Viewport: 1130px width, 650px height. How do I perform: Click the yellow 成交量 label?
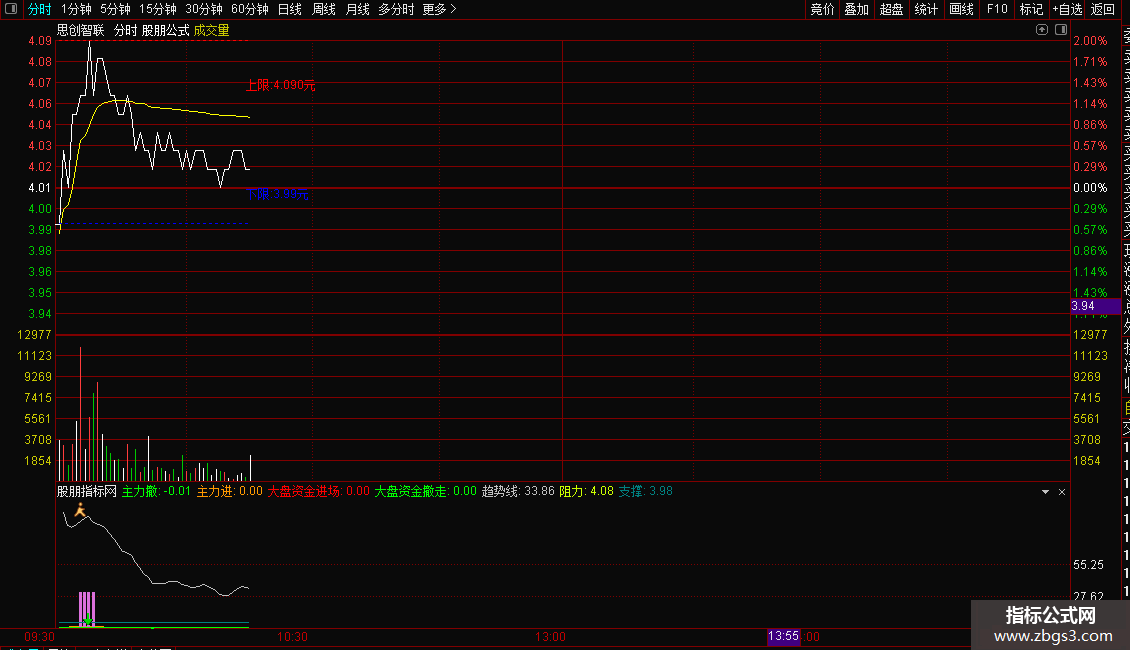pyautogui.click(x=211, y=30)
